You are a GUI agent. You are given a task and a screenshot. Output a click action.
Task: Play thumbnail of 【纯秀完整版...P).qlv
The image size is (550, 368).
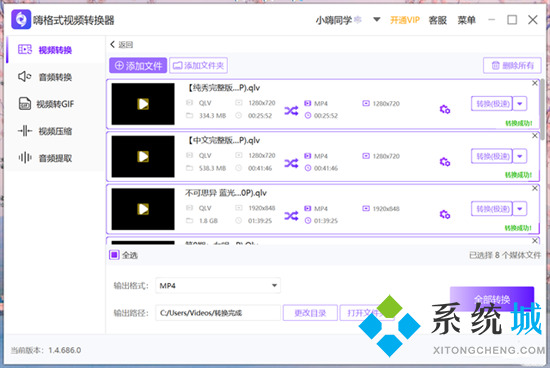click(x=143, y=104)
